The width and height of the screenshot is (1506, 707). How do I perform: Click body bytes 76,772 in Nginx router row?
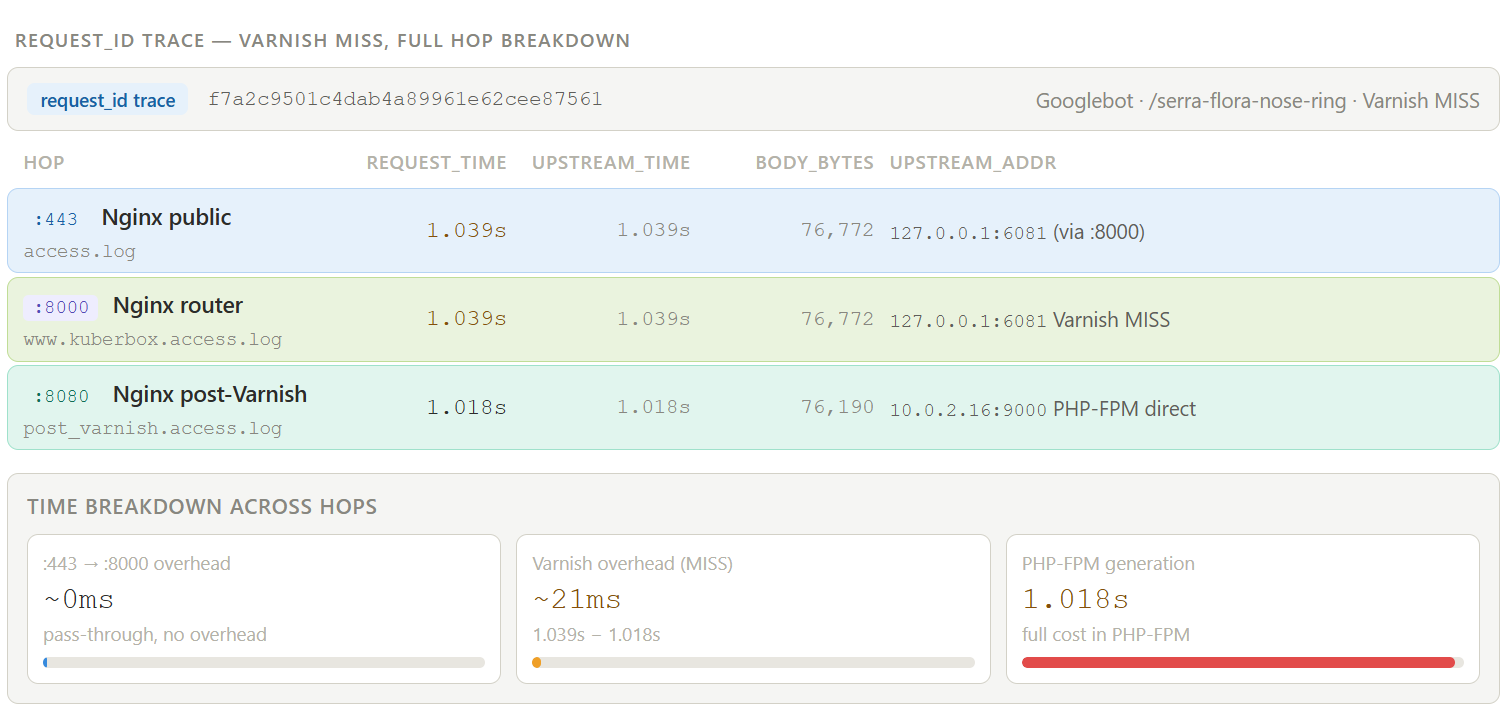(837, 319)
